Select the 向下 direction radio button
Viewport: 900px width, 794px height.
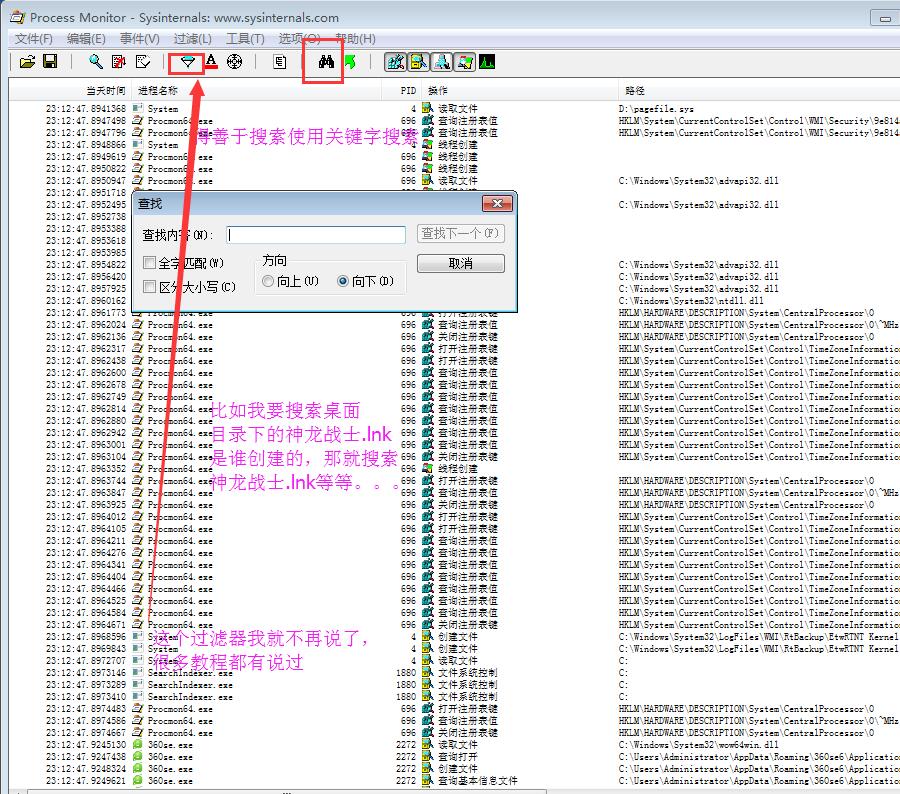click(x=343, y=282)
